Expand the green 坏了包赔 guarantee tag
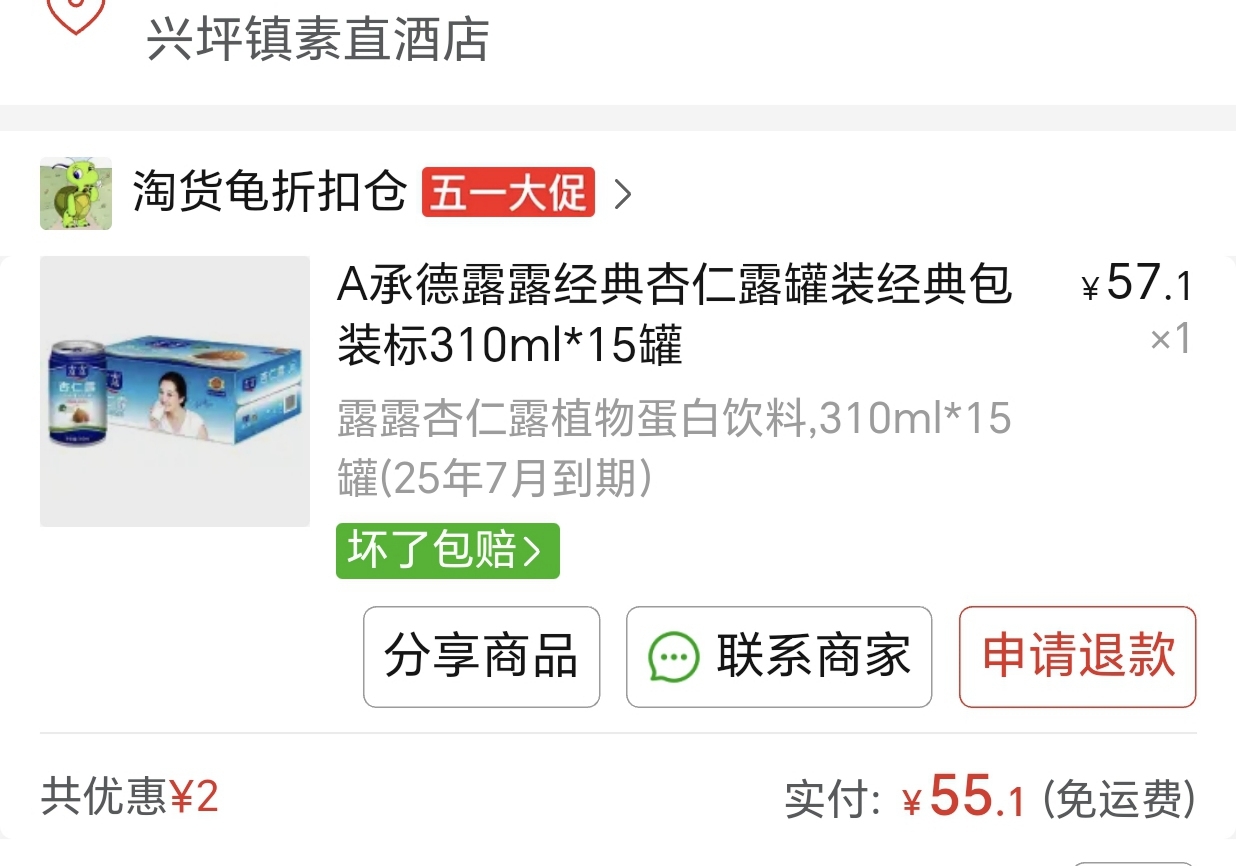Image resolution: width=1236 pixels, height=866 pixels. pyautogui.click(x=448, y=551)
